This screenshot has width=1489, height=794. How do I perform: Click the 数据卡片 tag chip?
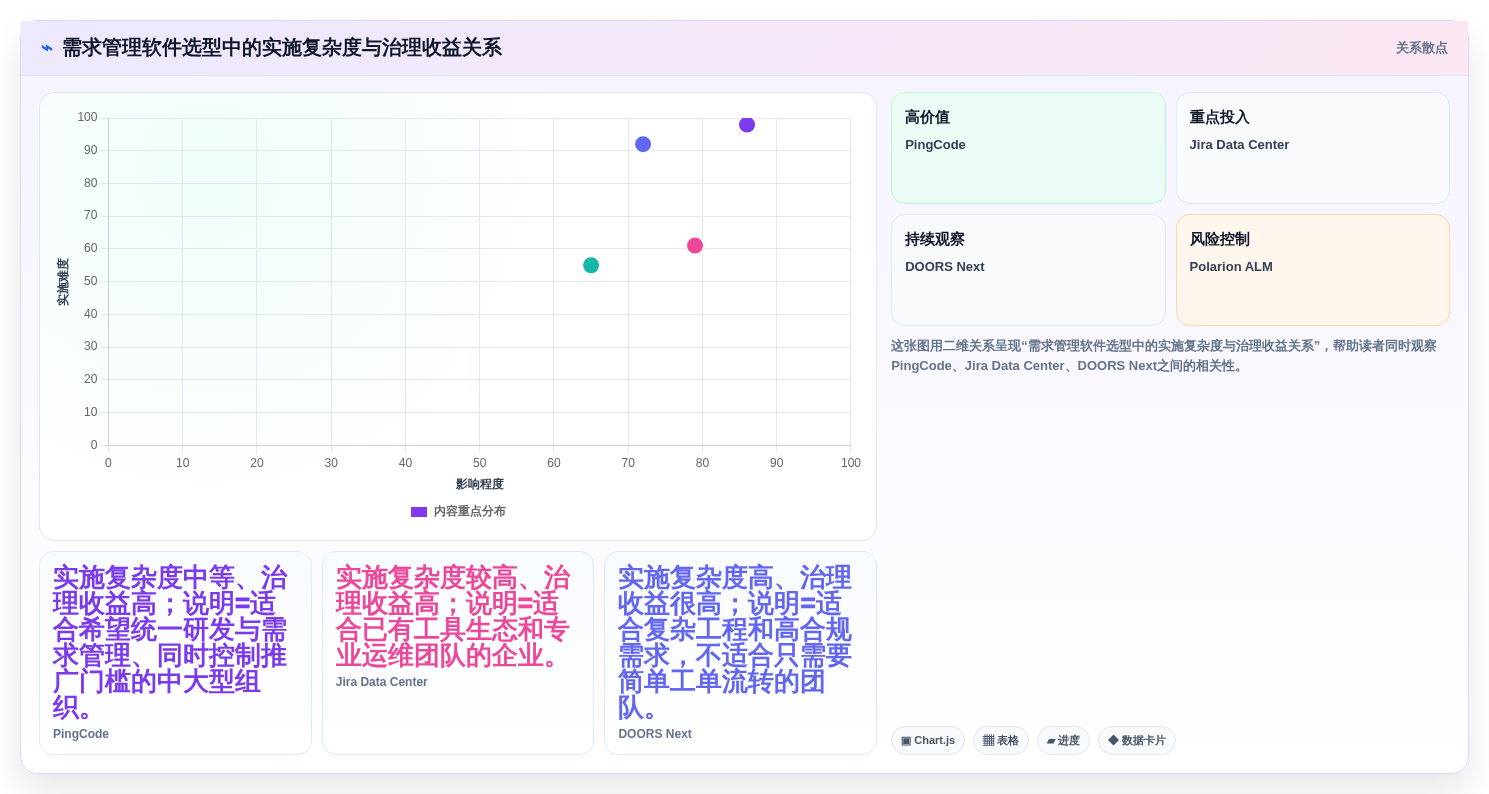1137,741
